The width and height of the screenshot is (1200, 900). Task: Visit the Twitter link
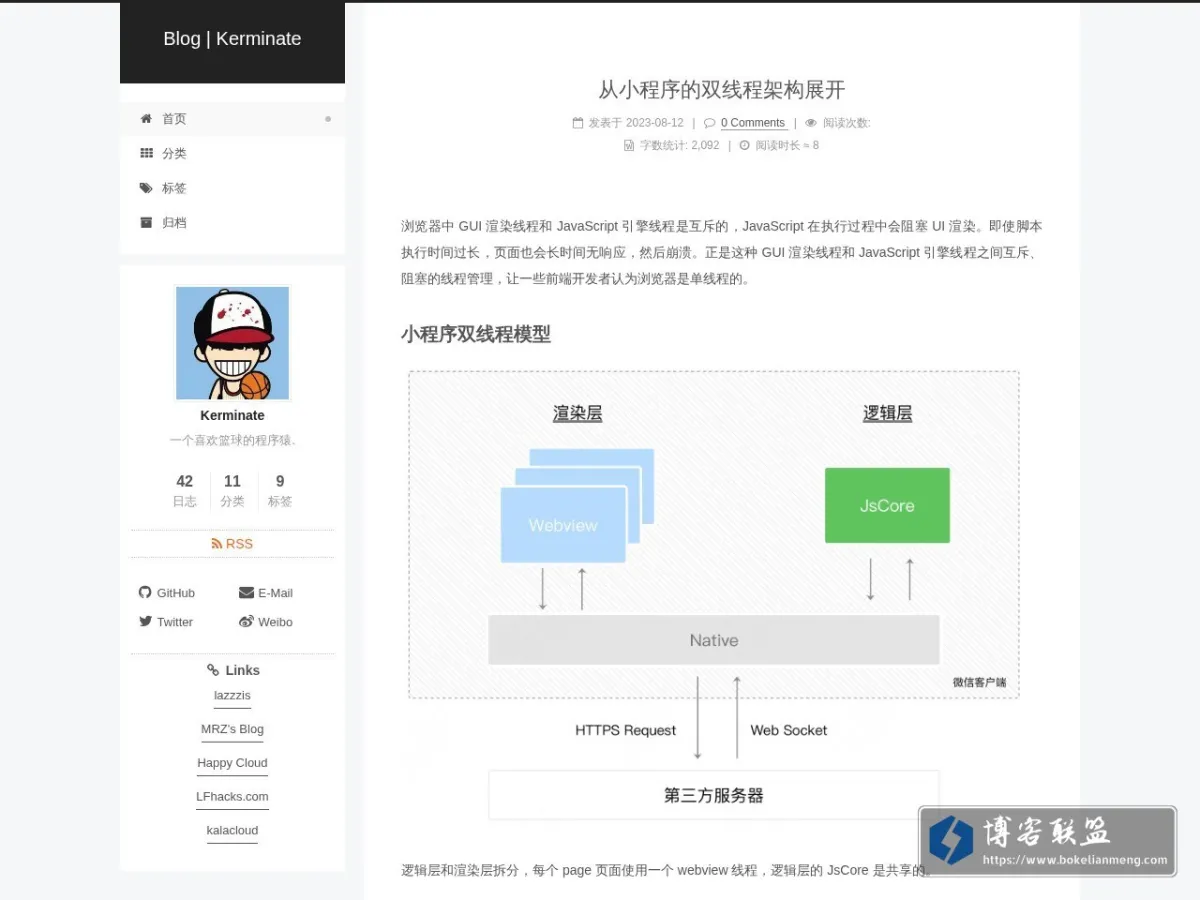point(166,622)
